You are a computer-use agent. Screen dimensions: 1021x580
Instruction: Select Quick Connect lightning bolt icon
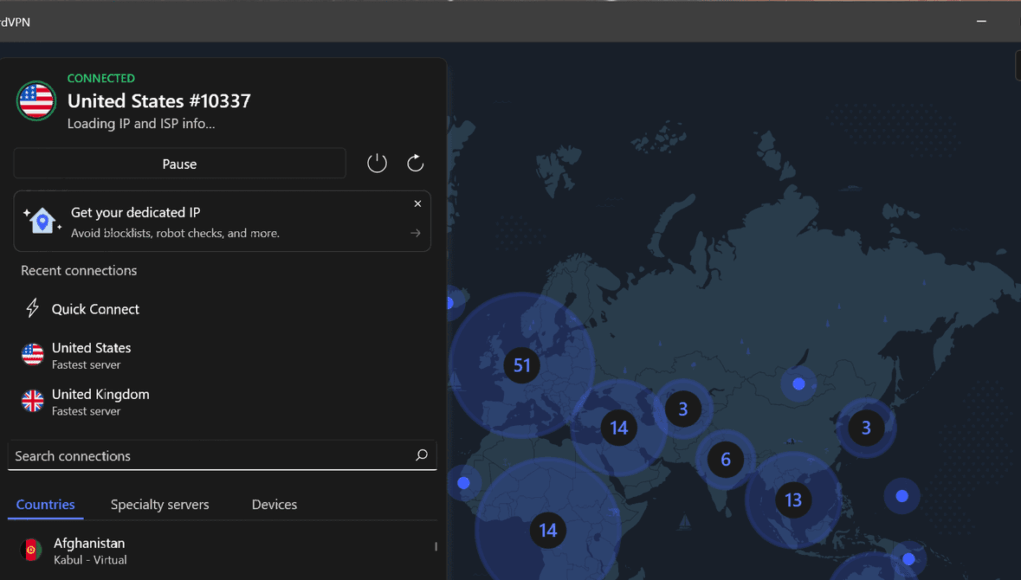click(x=32, y=308)
